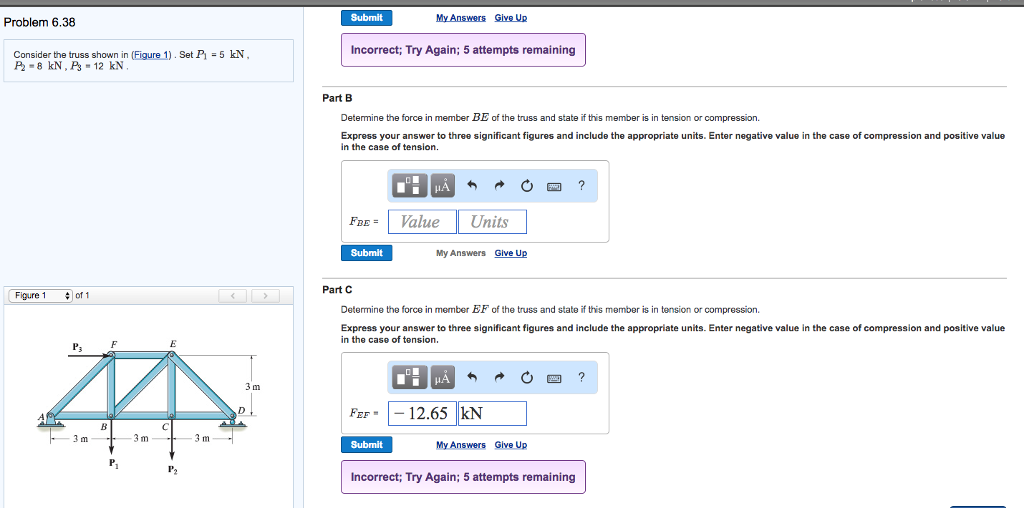This screenshot has height=508, width=1024.
Task: Open symbols µÅ button in Part B toolbar
Action: click(442, 186)
